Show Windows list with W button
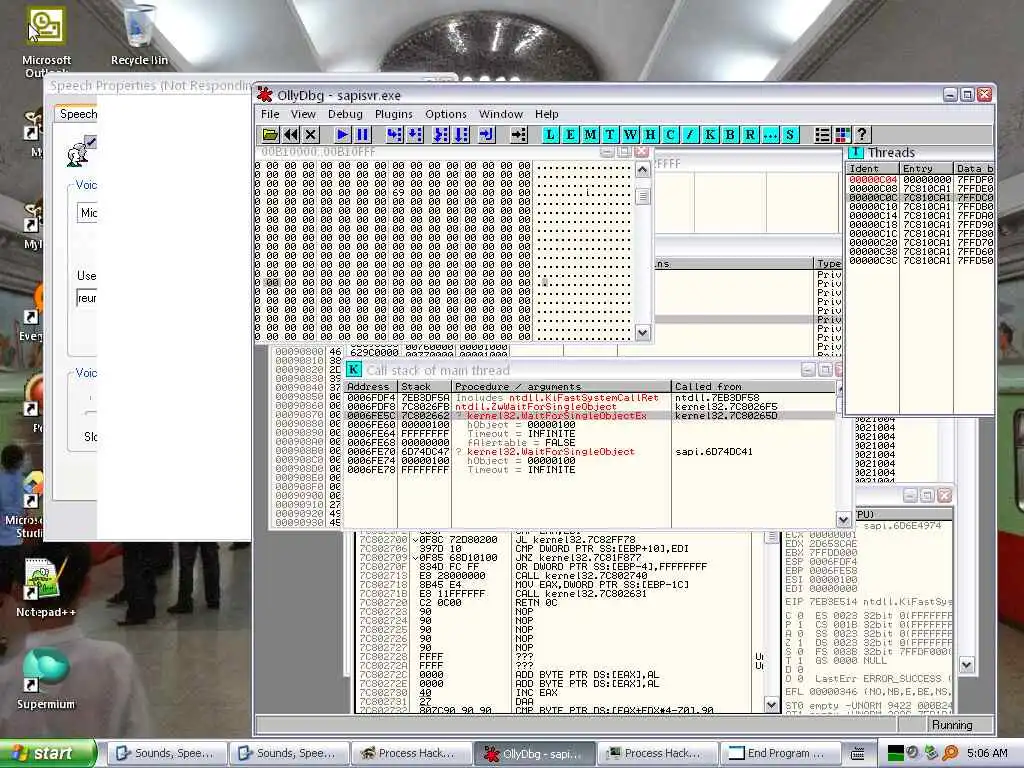This screenshot has width=1024, height=768. 630,135
